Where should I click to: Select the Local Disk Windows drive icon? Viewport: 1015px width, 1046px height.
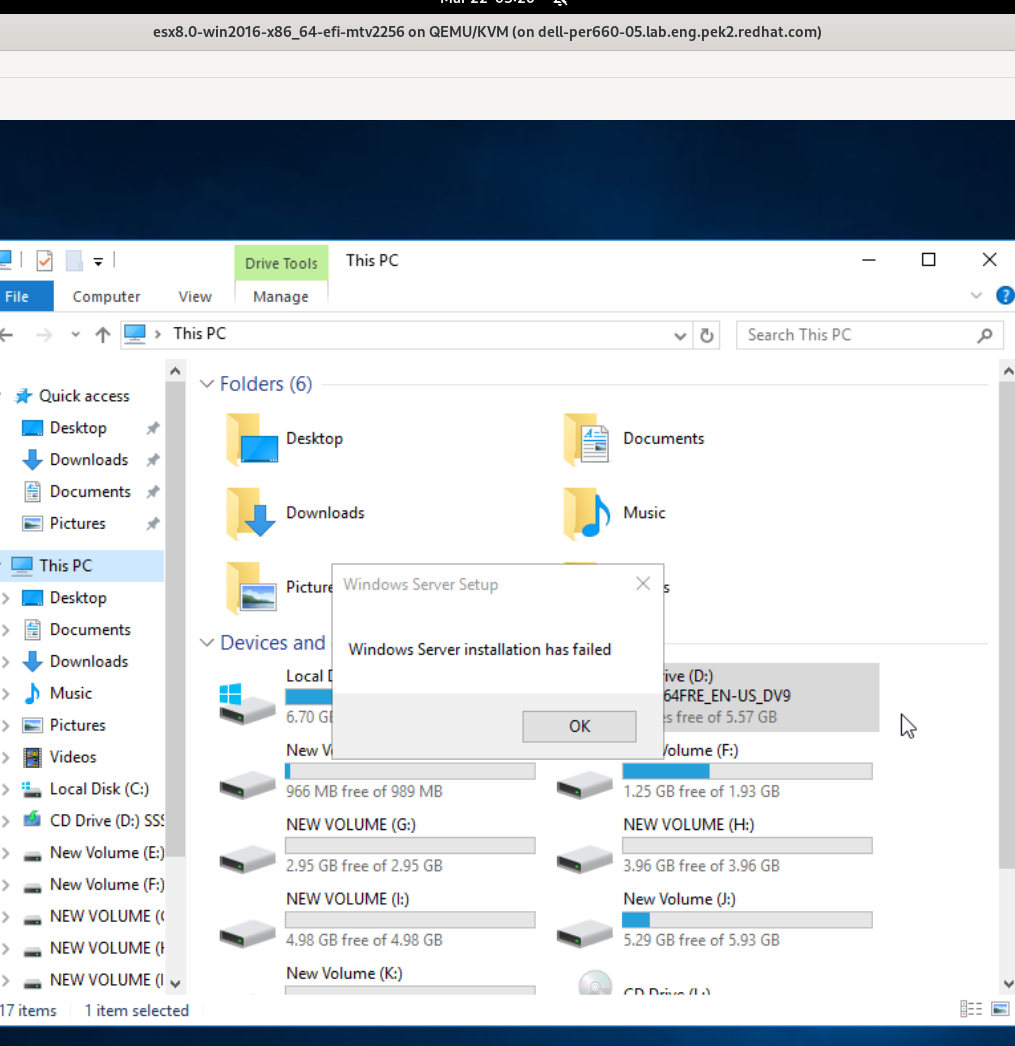point(247,704)
